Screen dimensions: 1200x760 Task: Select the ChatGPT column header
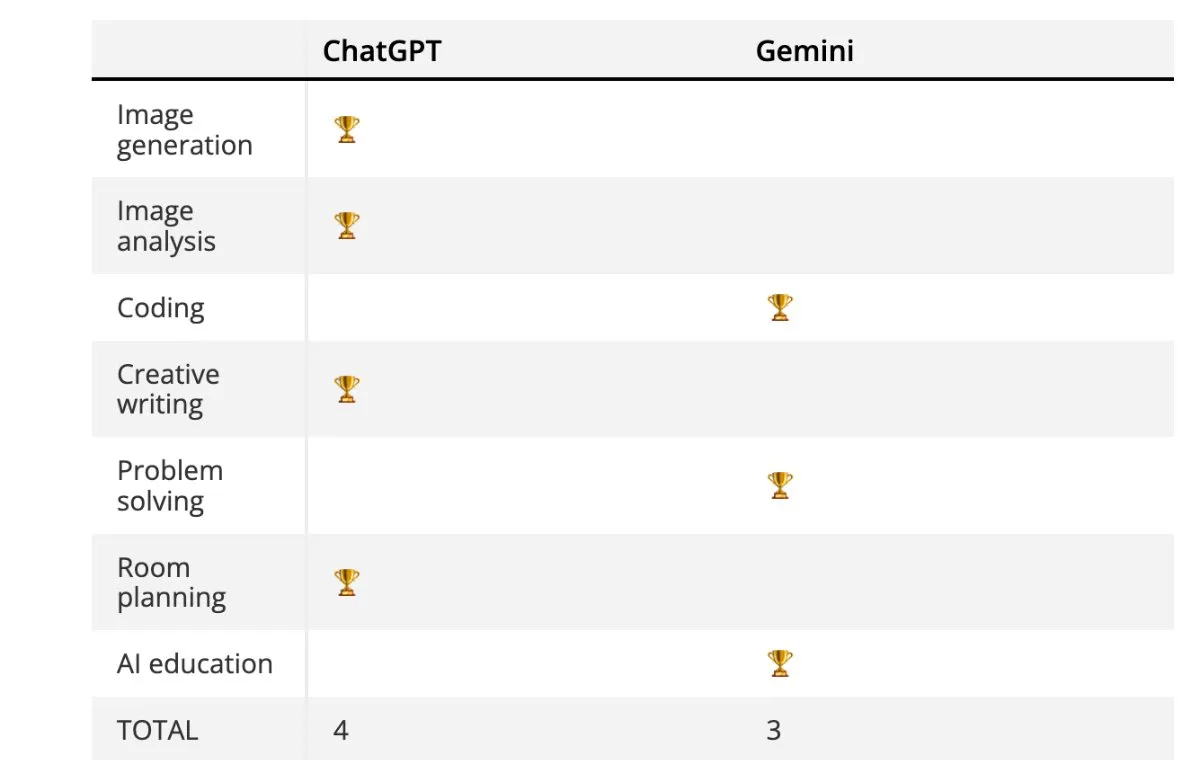[x=382, y=51]
